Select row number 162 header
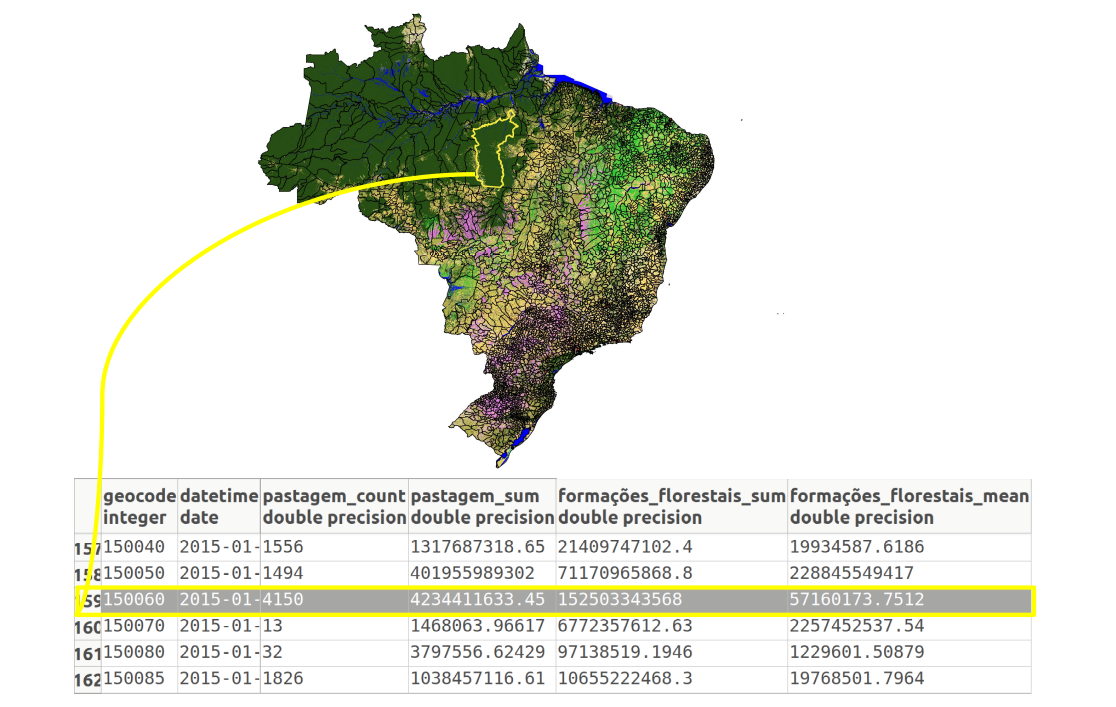1116x707 pixels. pyautogui.click(x=88, y=680)
